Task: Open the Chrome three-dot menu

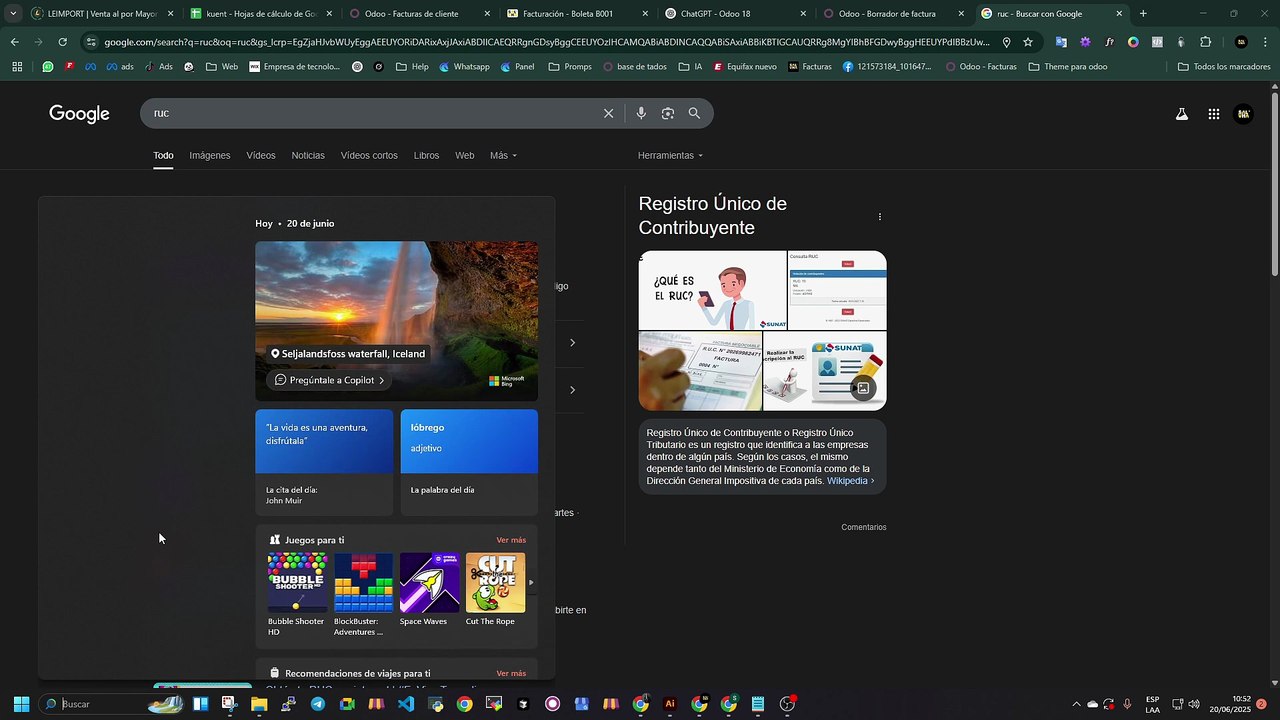Action: 1265,42
